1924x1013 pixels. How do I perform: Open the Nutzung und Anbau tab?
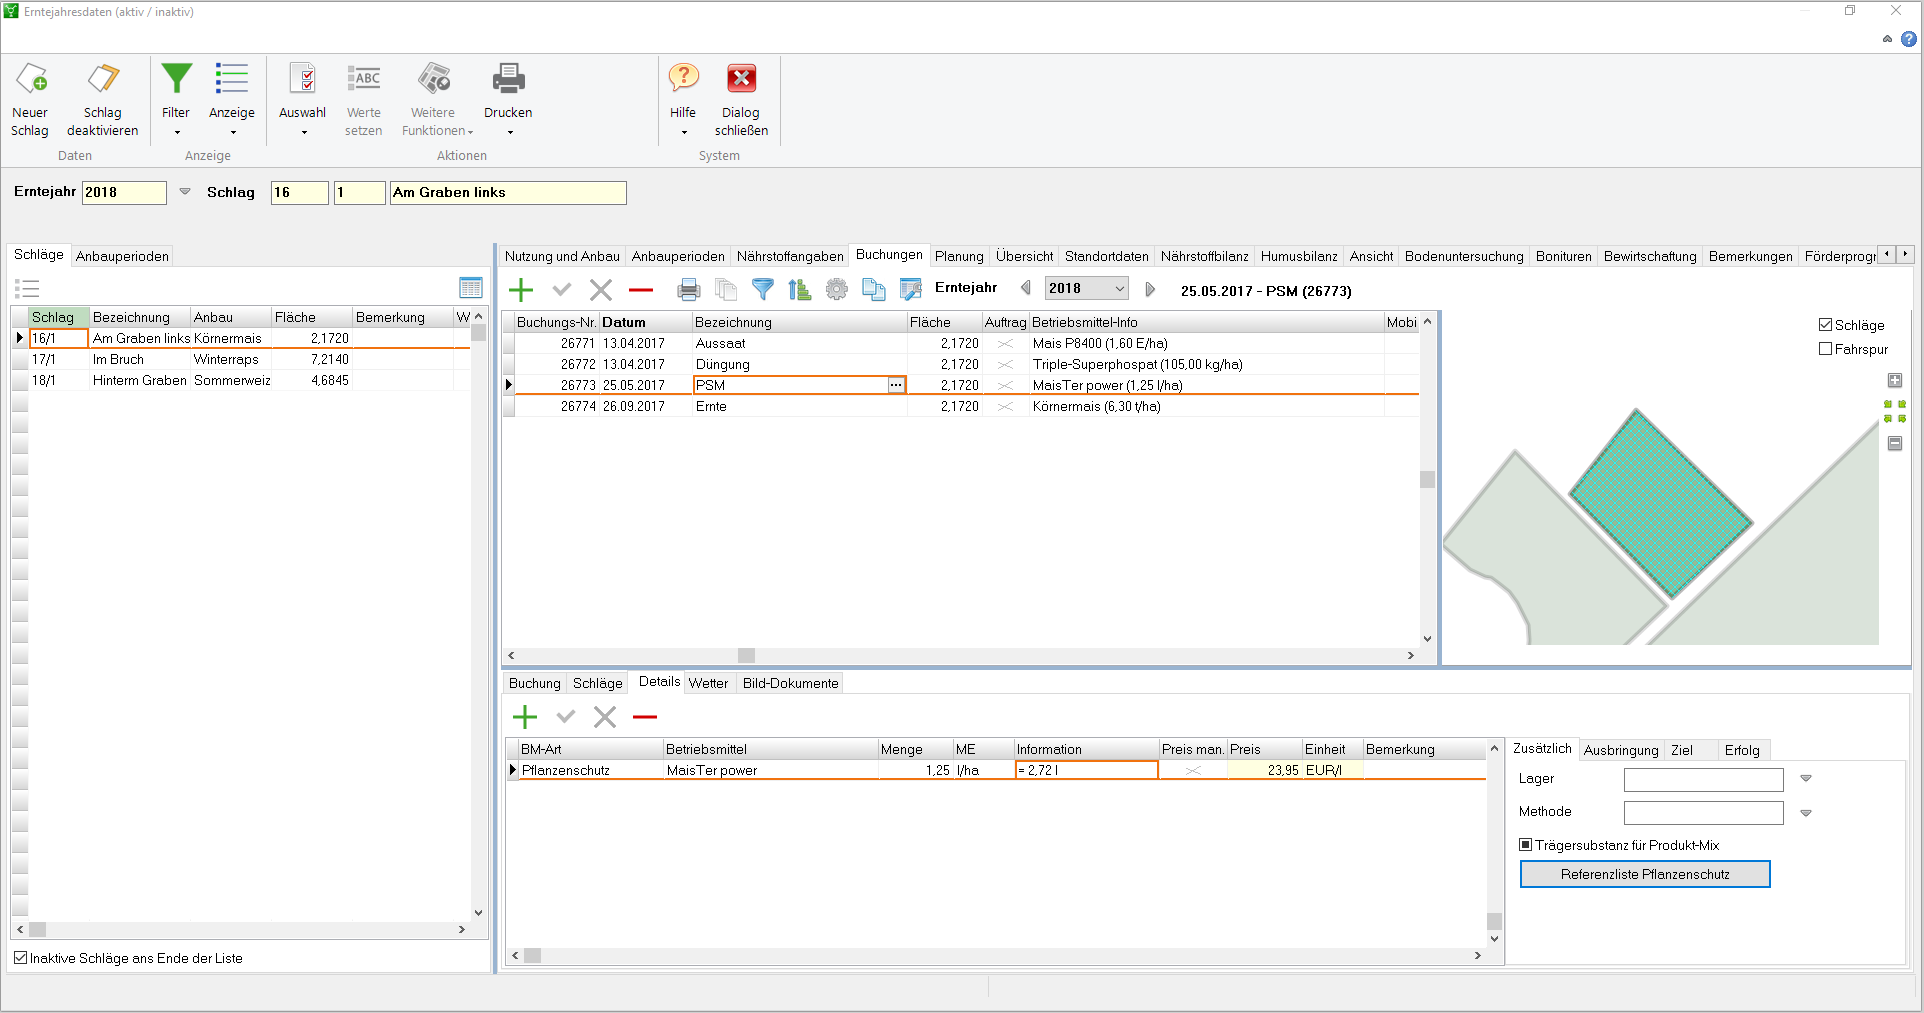pos(562,257)
